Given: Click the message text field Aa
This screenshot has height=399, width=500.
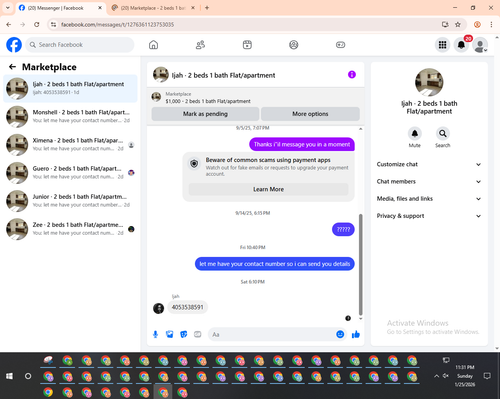Looking at the screenshot, I should click(272, 334).
